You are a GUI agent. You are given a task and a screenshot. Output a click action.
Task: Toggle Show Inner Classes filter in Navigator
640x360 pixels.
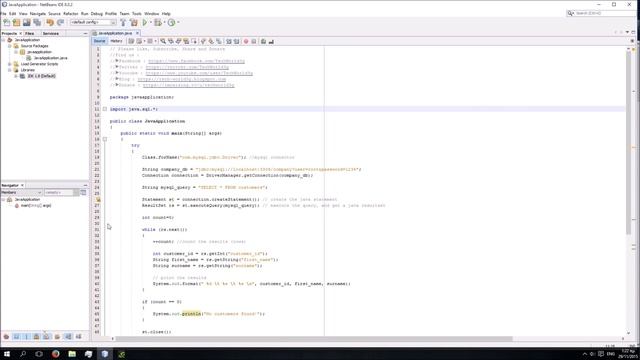[47, 336]
